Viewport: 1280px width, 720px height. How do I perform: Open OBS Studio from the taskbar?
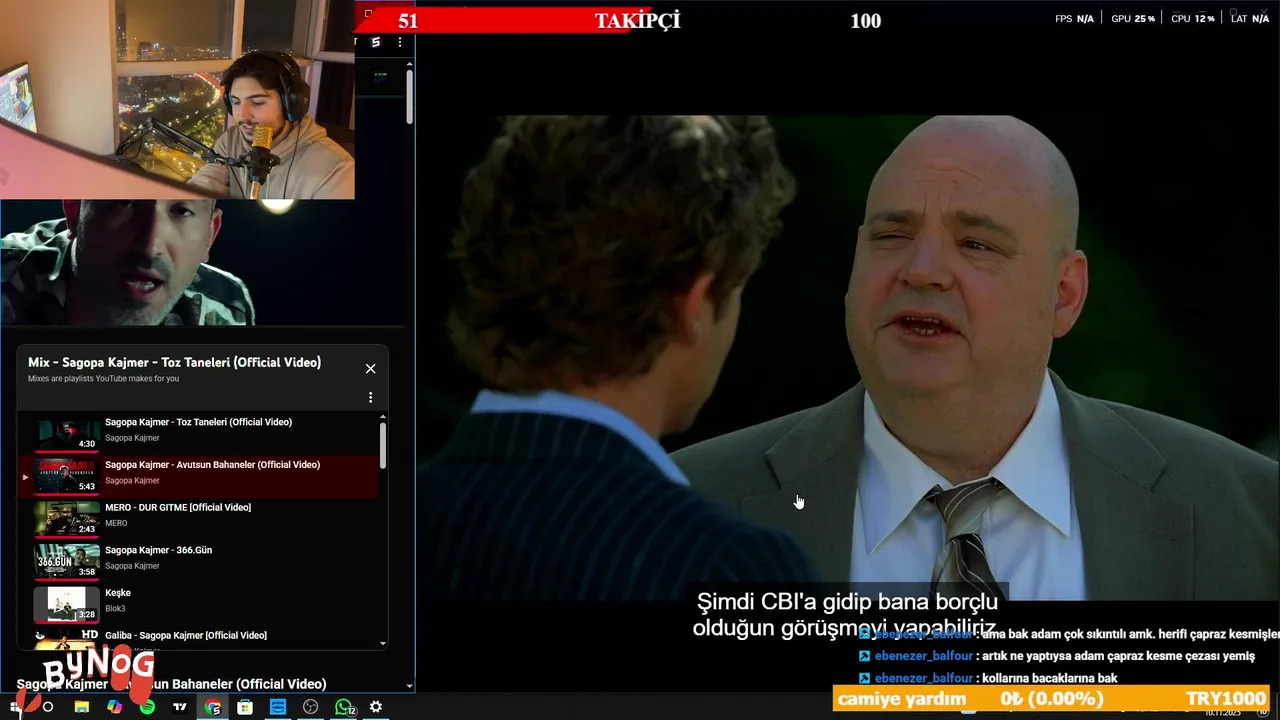pos(311,707)
